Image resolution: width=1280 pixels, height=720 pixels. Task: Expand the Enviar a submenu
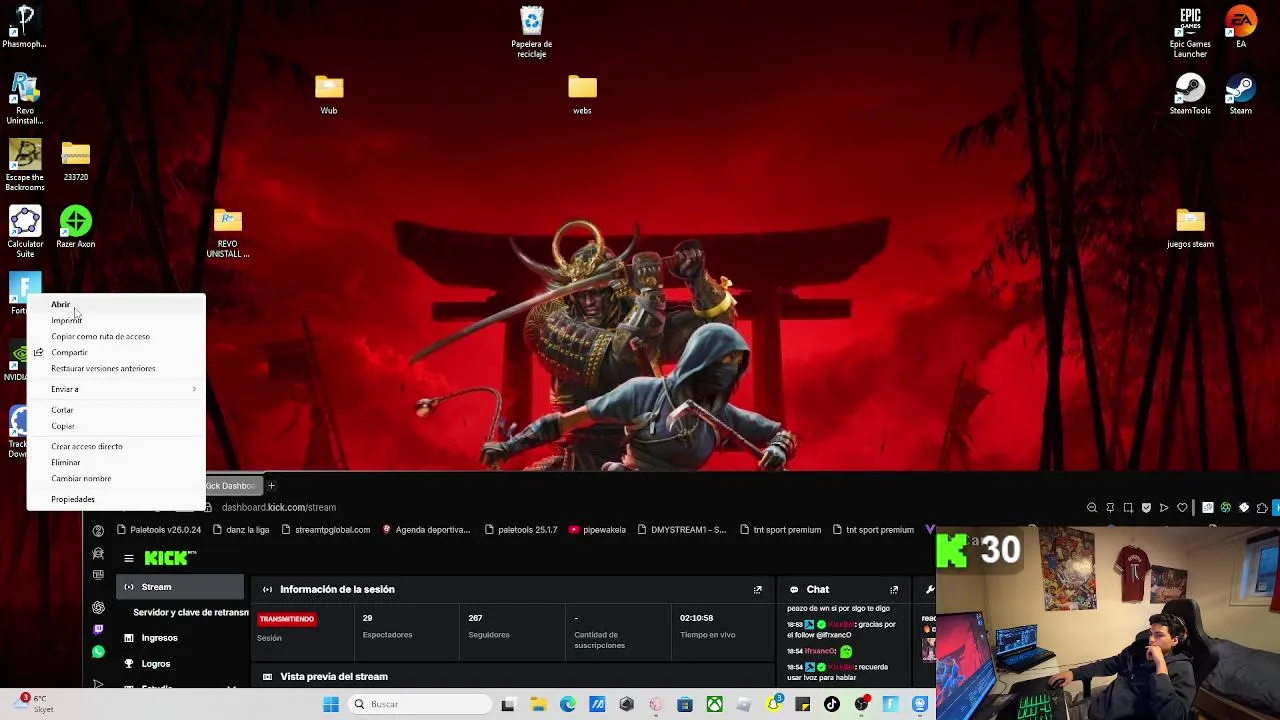[116, 389]
